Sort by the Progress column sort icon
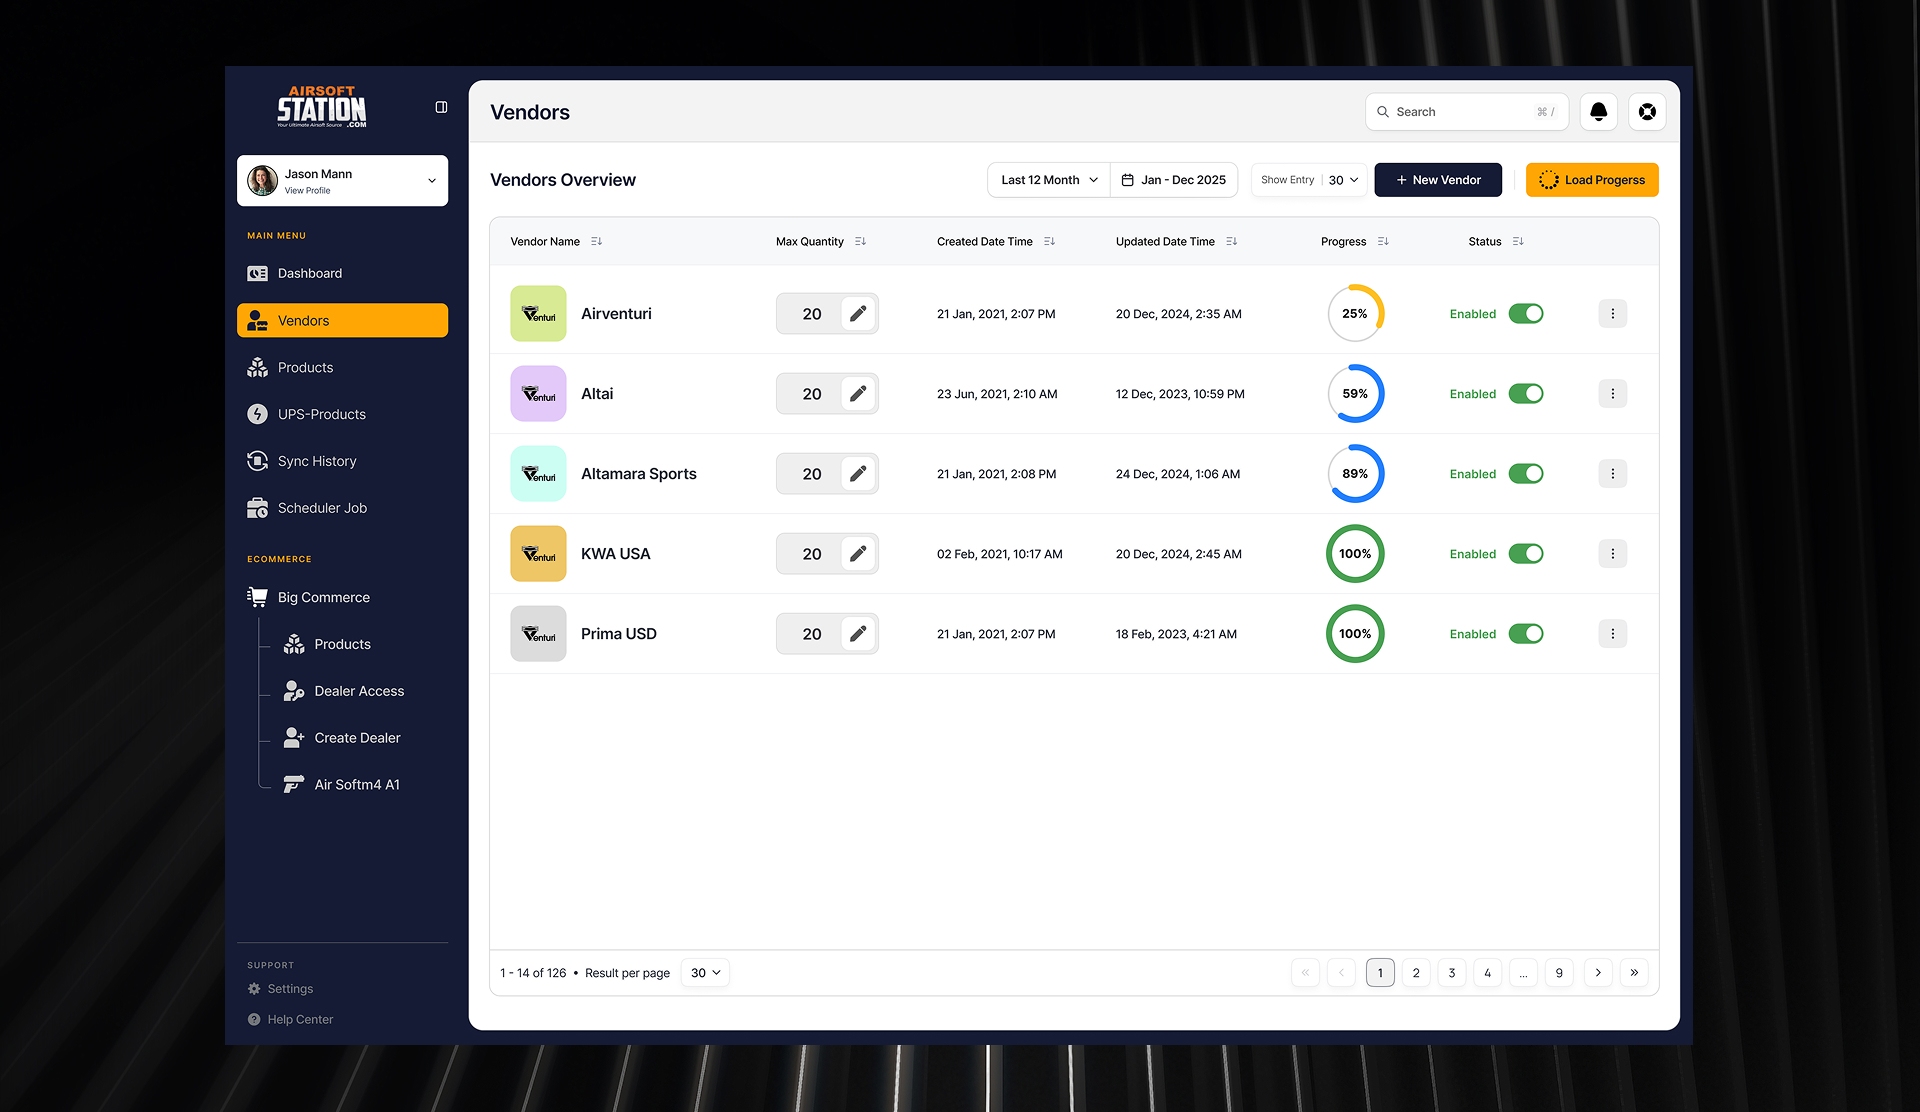This screenshot has height=1112, width=1920. 1383,242
